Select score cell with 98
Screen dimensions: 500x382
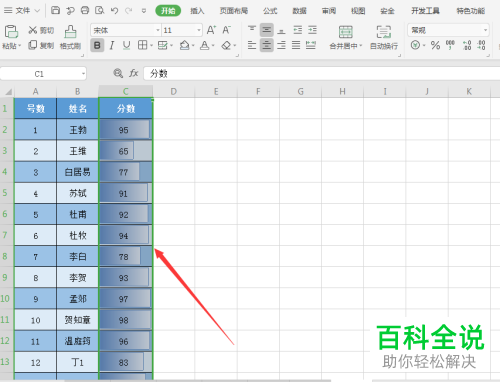click(126, 320)
